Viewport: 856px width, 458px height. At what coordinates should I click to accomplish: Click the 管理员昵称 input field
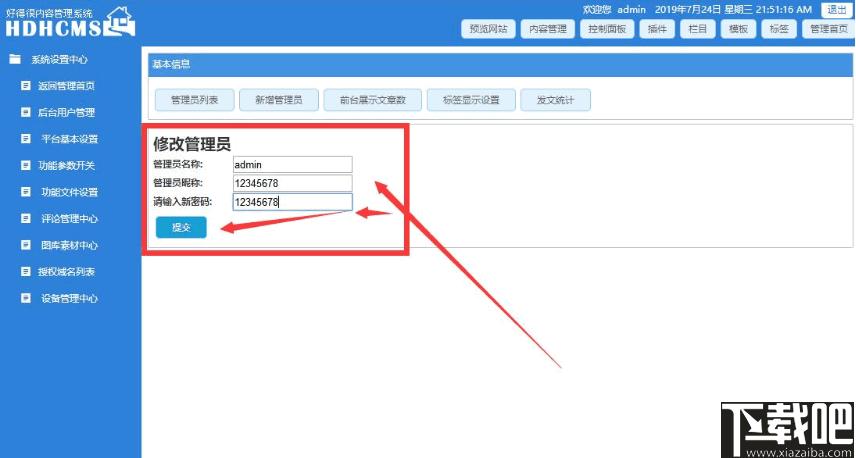click(x=292, y=183)
